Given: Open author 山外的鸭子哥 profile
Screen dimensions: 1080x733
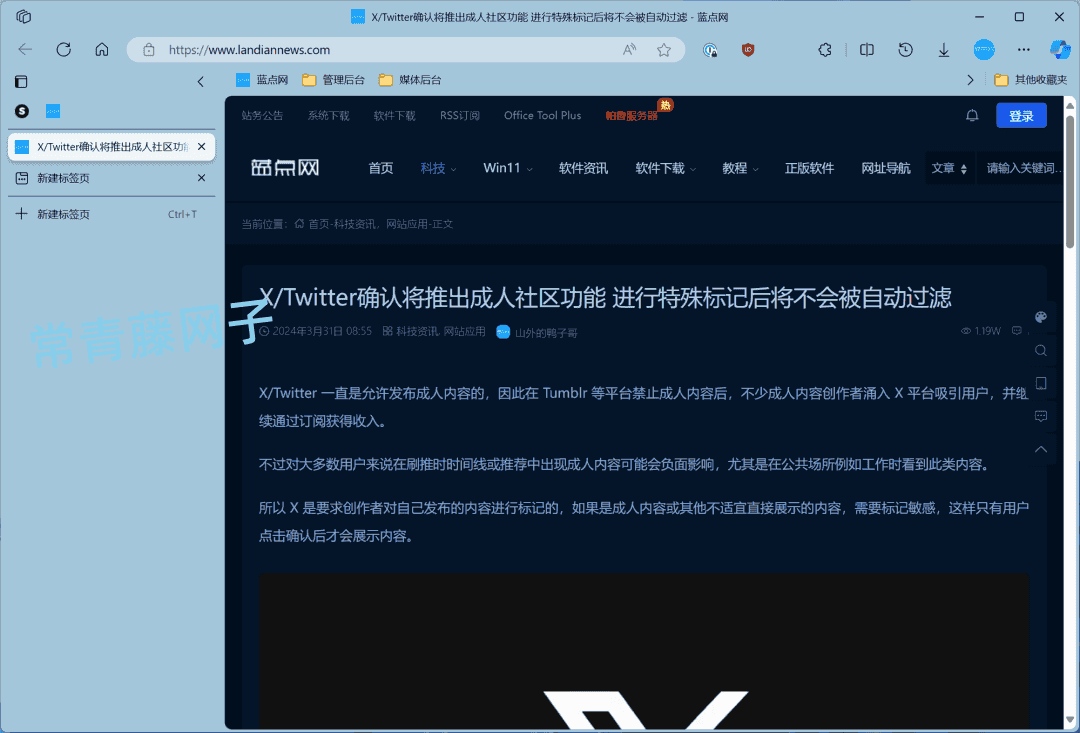Looking at the screenshot, I should point(537,332).
